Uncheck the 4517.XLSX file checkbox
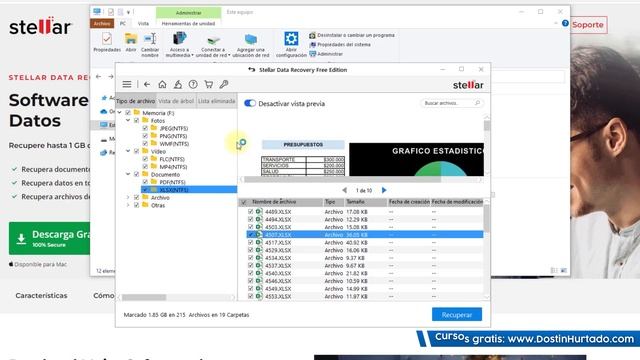 click(x=251, y=242)
